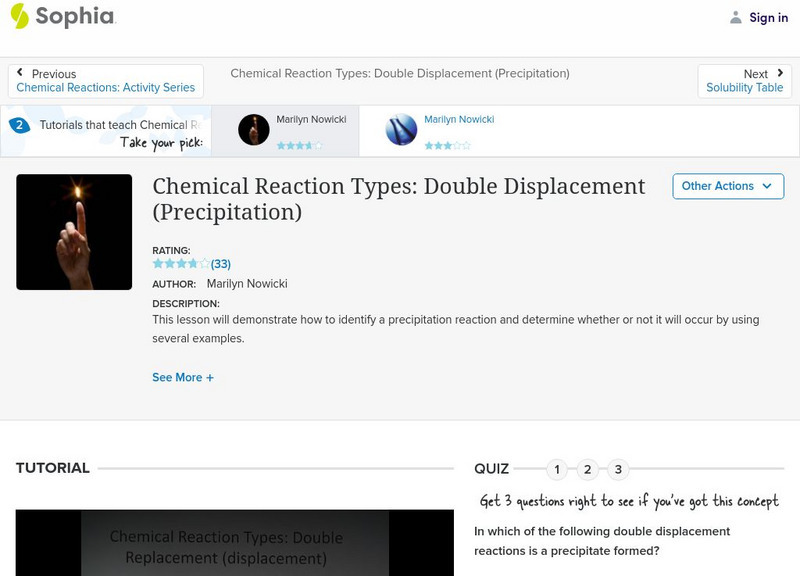Click the blue "2" tutorials badge

18,125
